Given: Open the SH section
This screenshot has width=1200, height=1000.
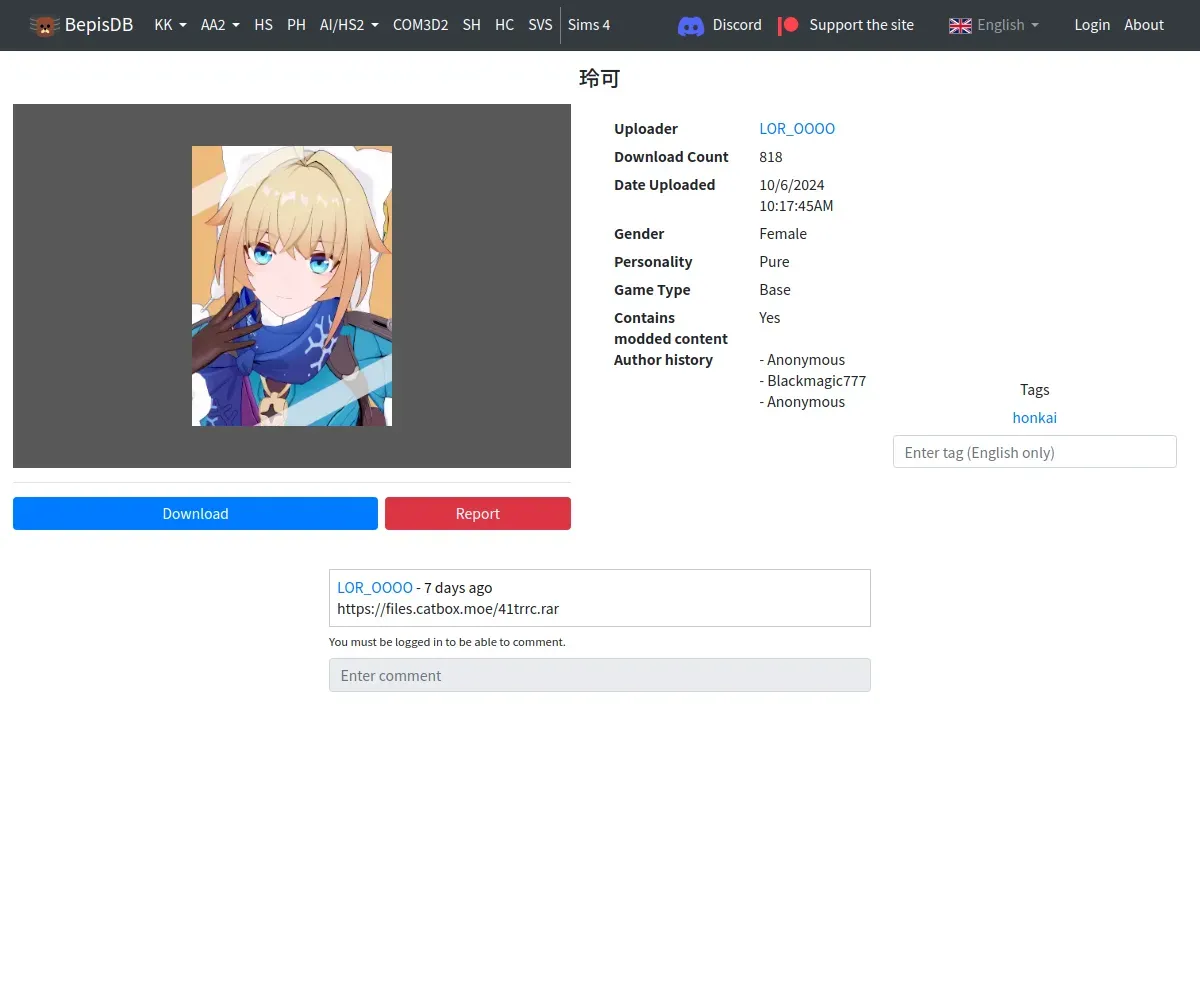Looking at the screenshot, I should click(x=471, y=25).
